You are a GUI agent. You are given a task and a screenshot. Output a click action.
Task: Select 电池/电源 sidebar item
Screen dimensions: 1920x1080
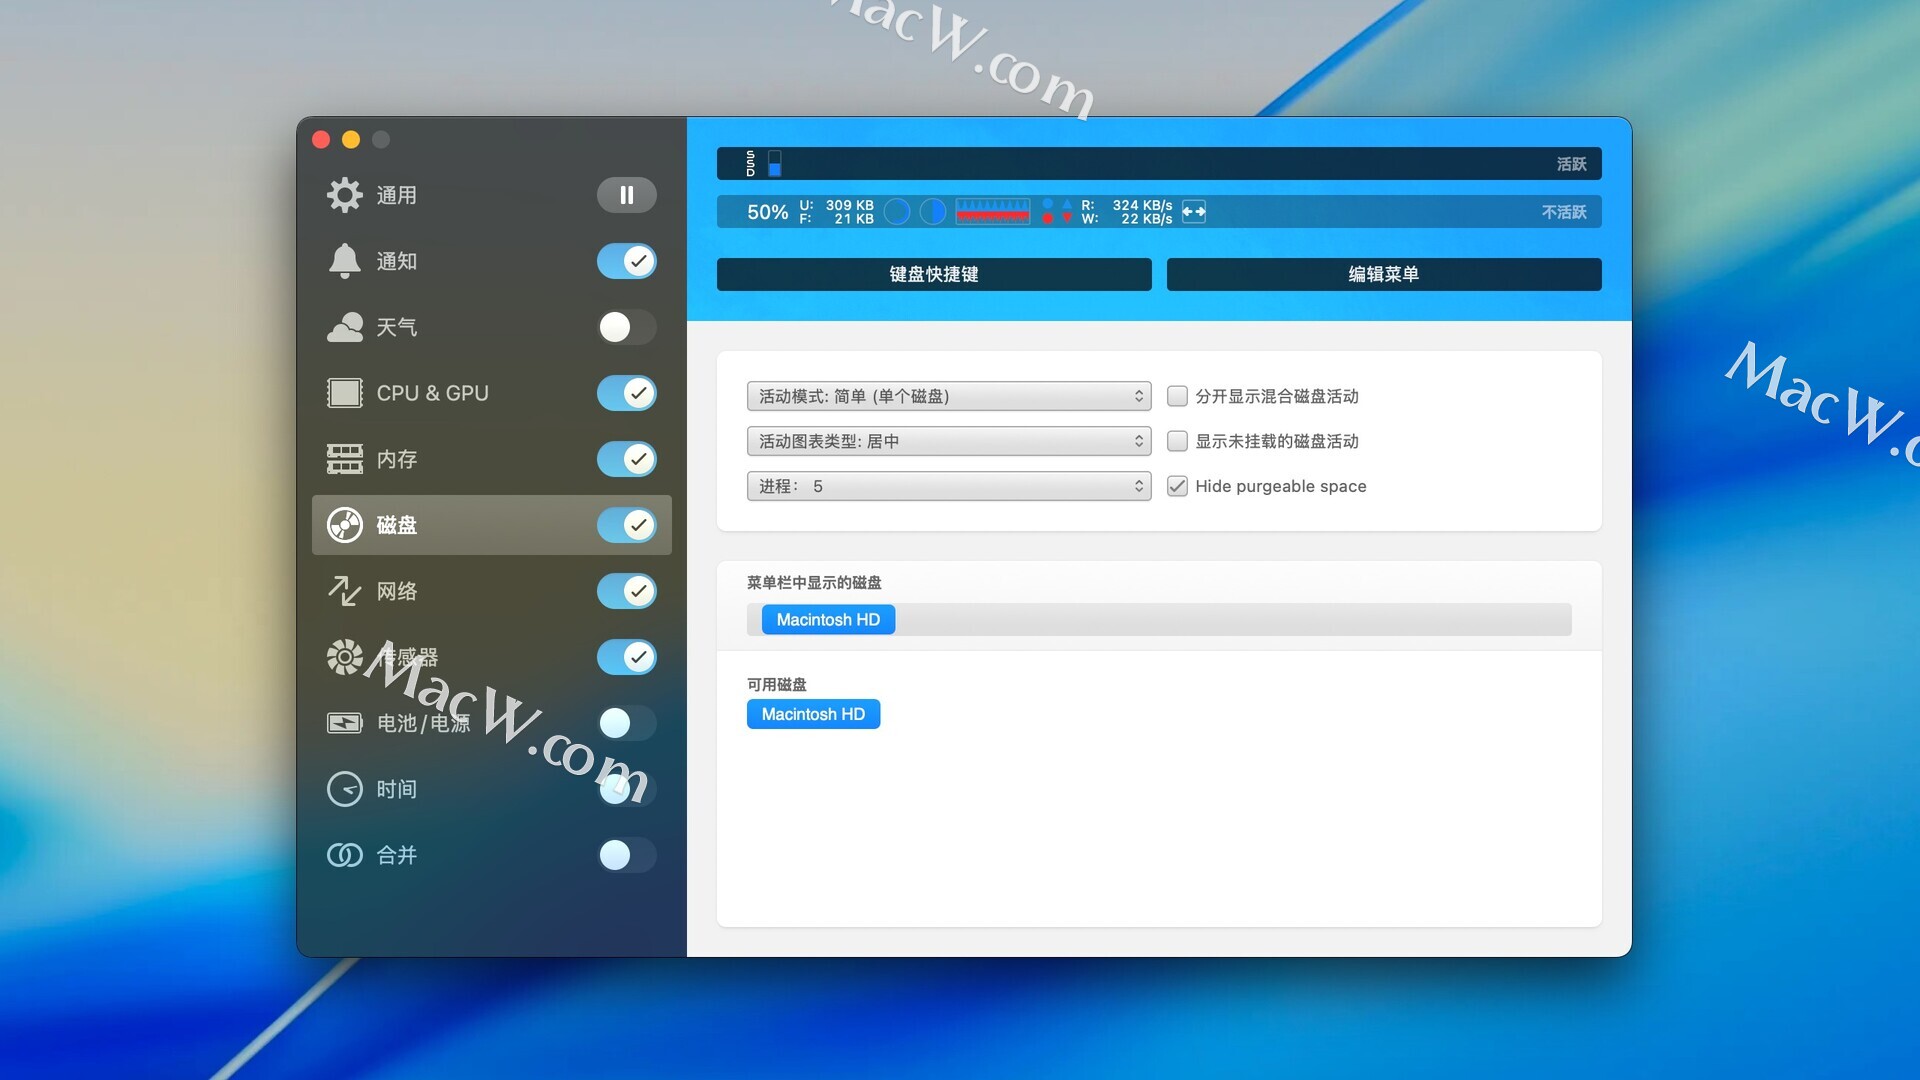(422, 723)
